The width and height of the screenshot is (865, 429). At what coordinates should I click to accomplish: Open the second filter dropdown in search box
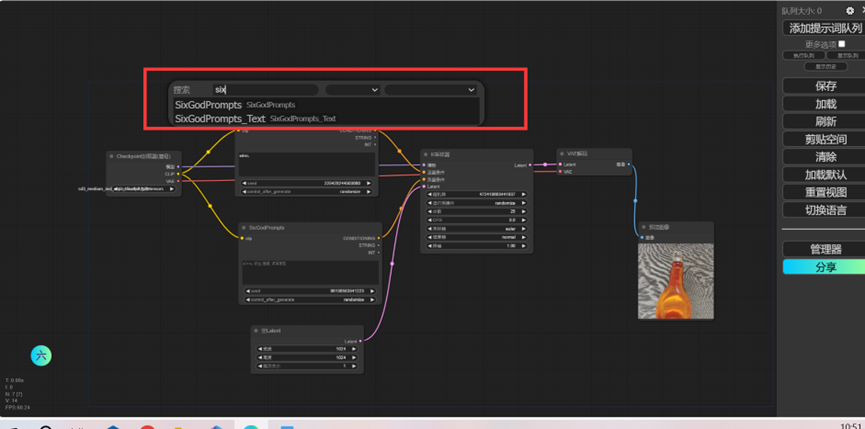pyautogui.click(x=430, y=89)
